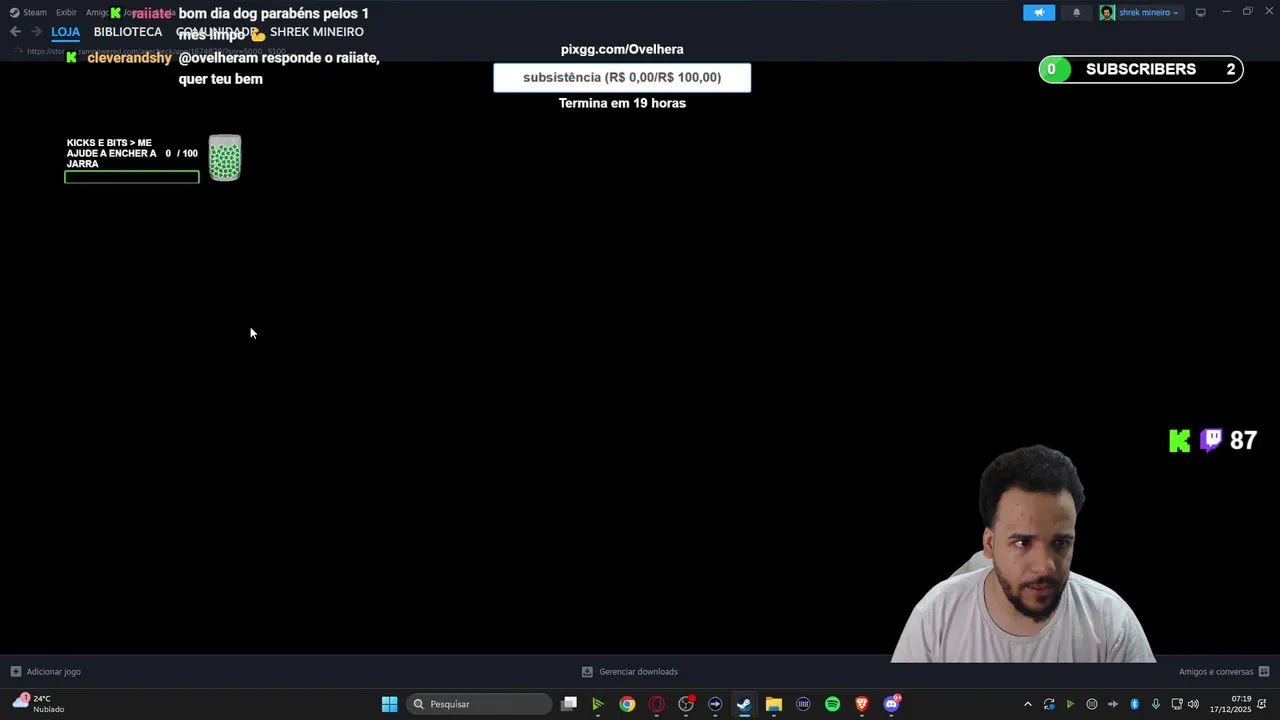Viewport: 1280px width, 720px height.
Task: Open Steam from the taskbar
Action: 744,704
